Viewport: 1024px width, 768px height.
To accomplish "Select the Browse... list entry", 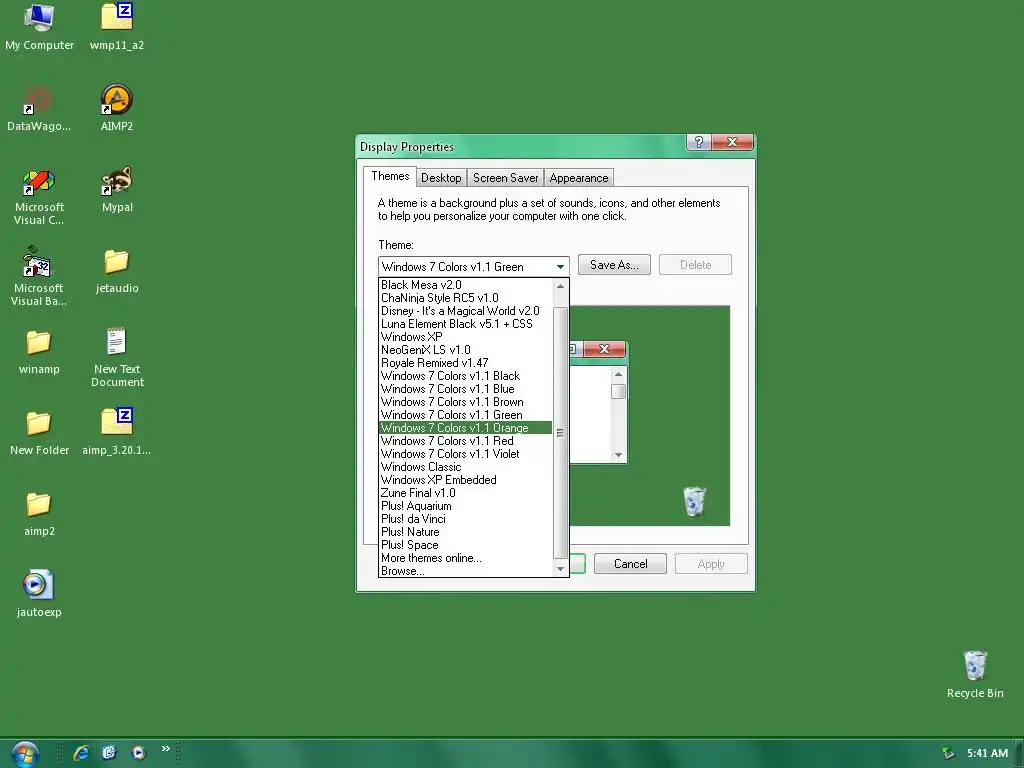I will click(465, 571).
